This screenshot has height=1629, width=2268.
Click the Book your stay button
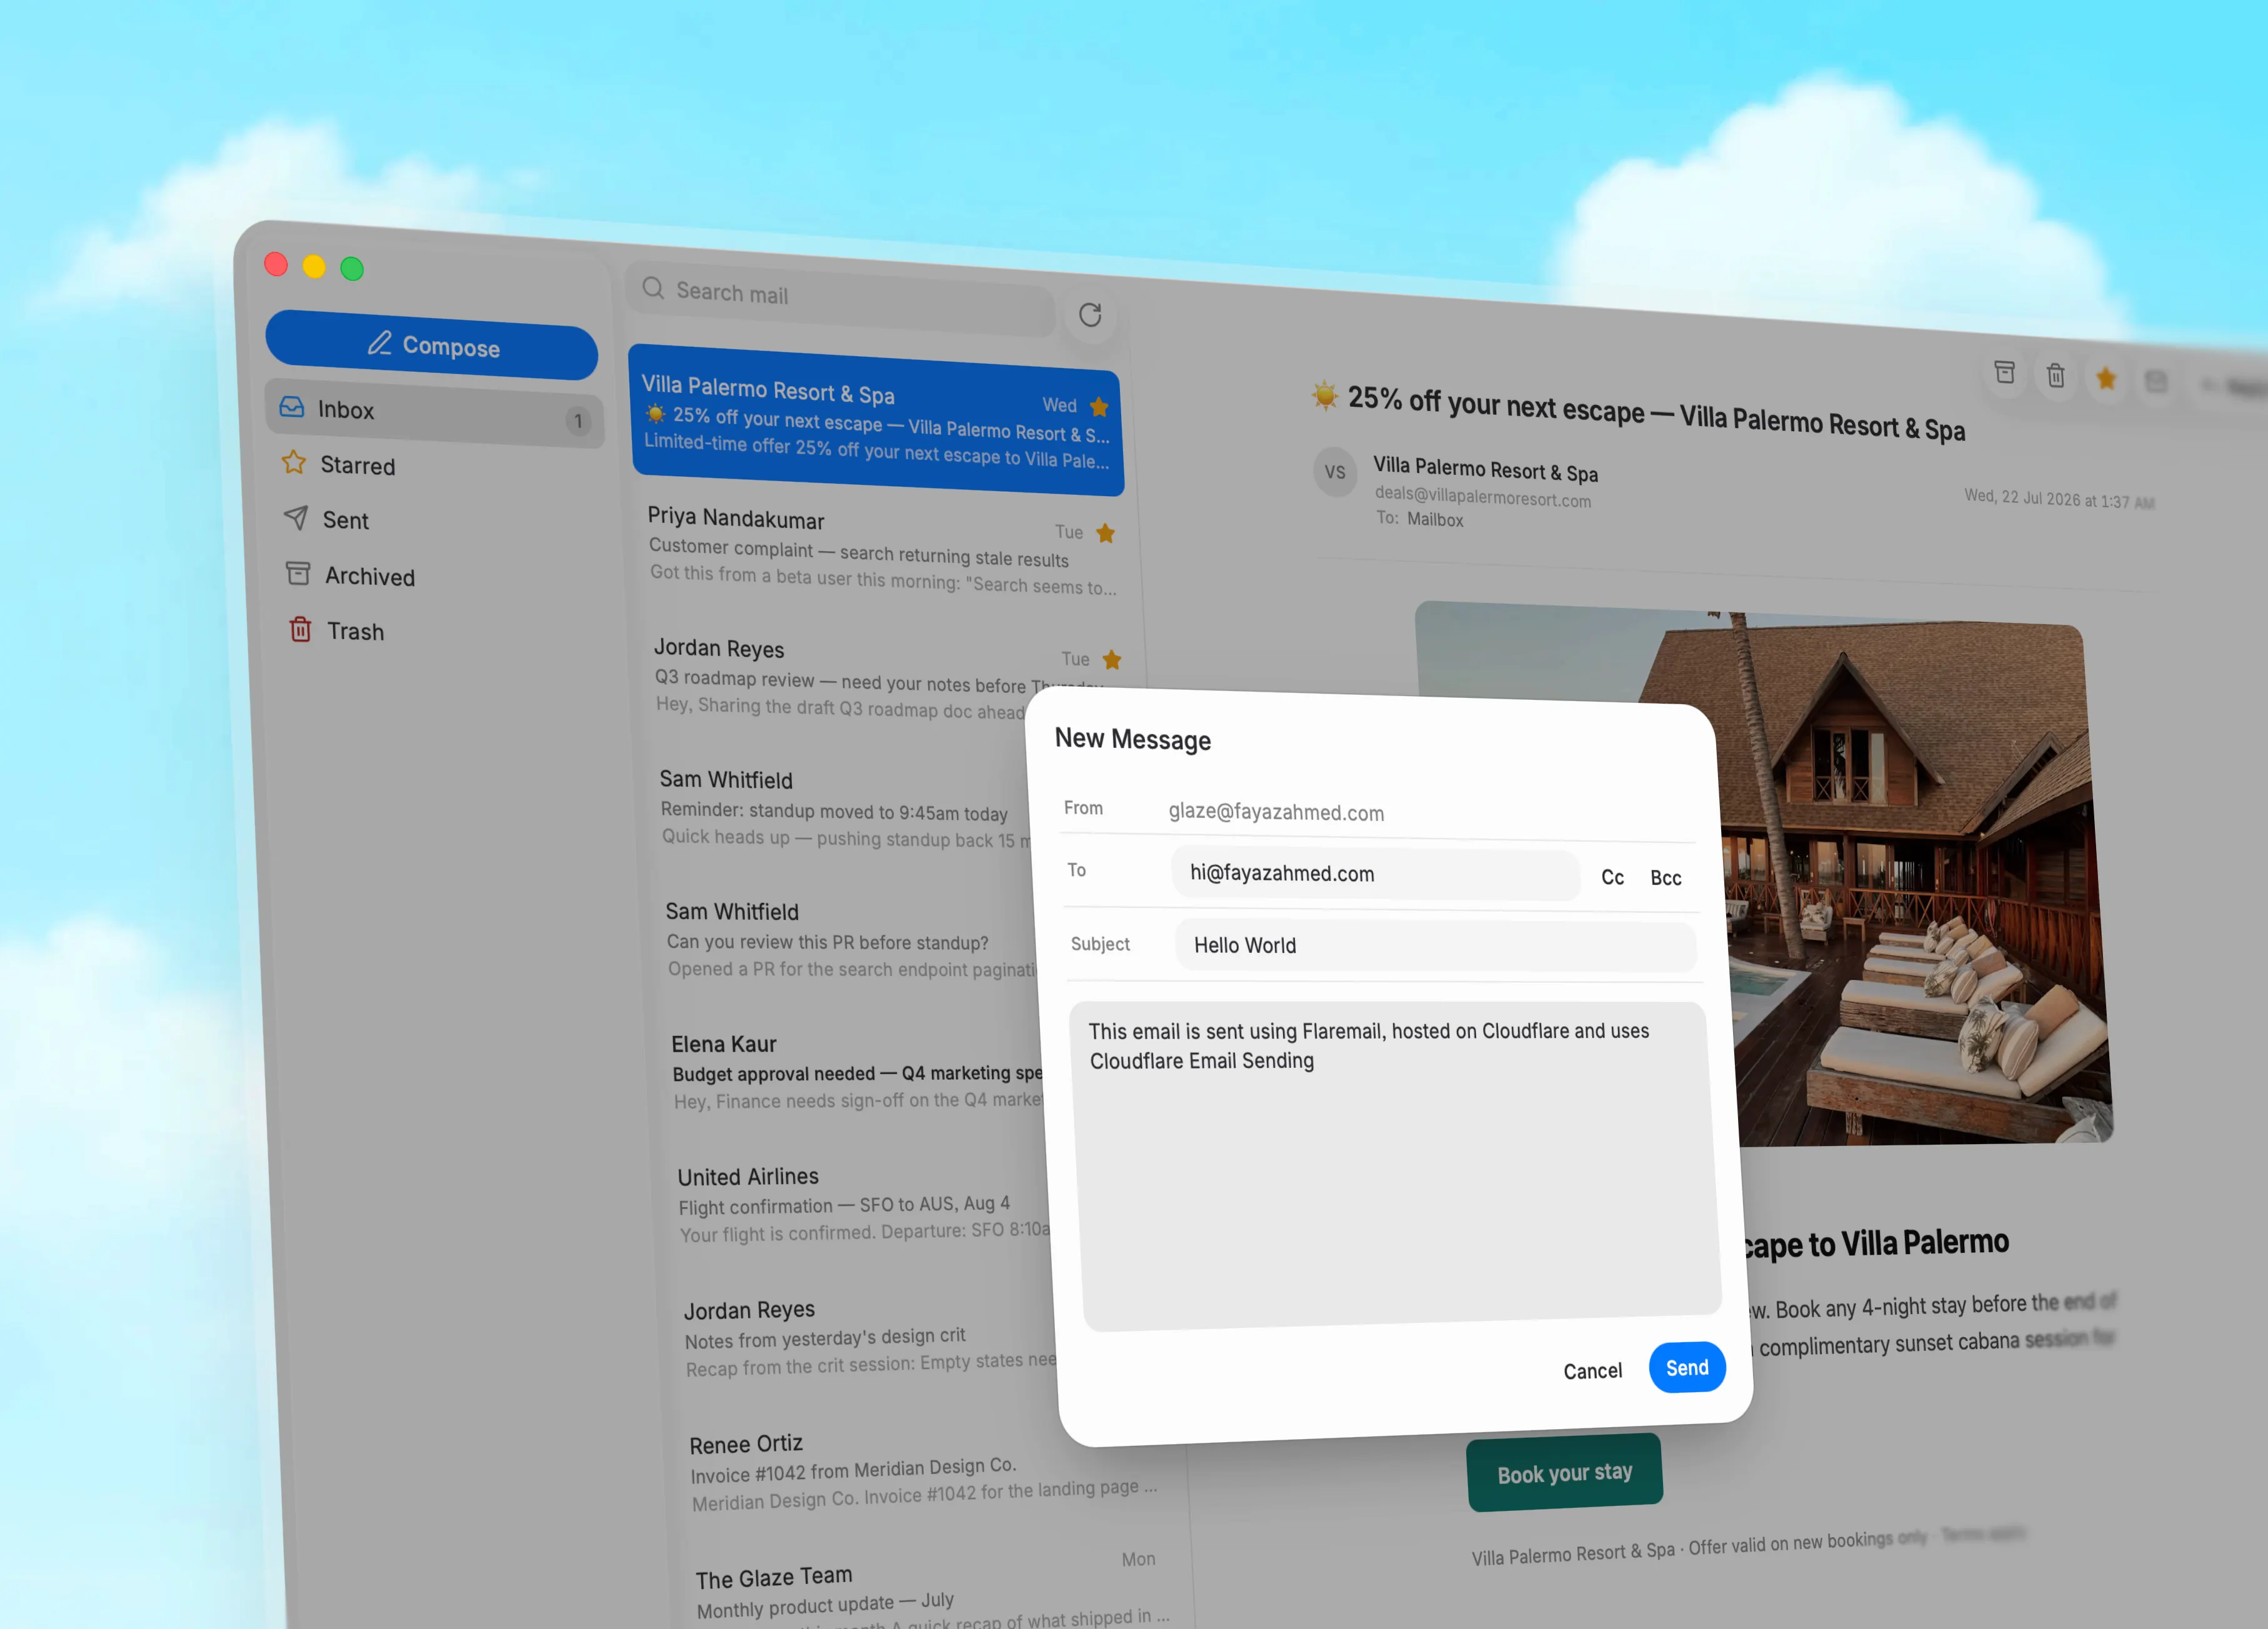pos(1564,1472)
